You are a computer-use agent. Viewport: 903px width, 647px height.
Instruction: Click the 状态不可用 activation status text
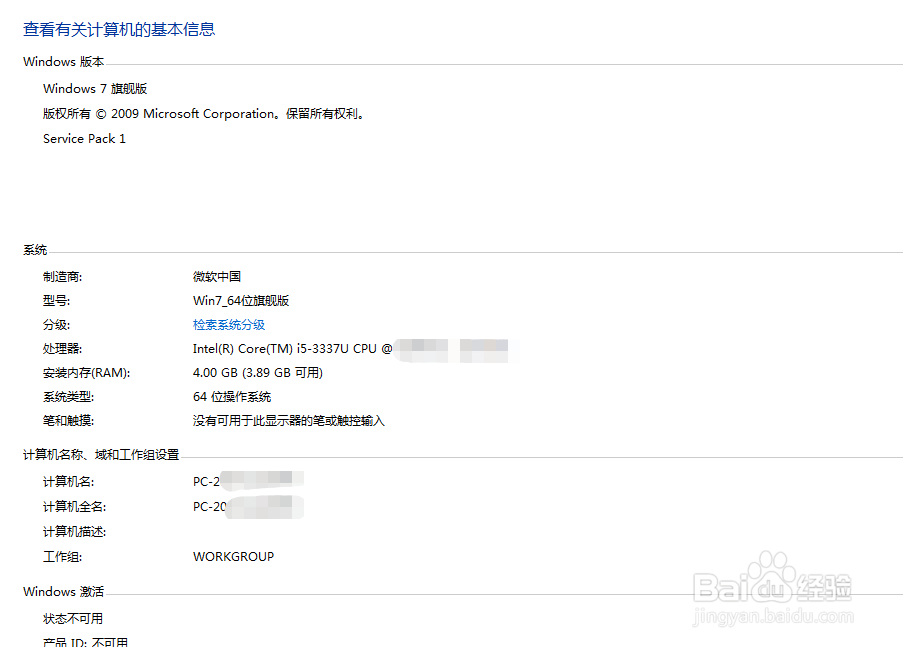click(x=73, y=619)
